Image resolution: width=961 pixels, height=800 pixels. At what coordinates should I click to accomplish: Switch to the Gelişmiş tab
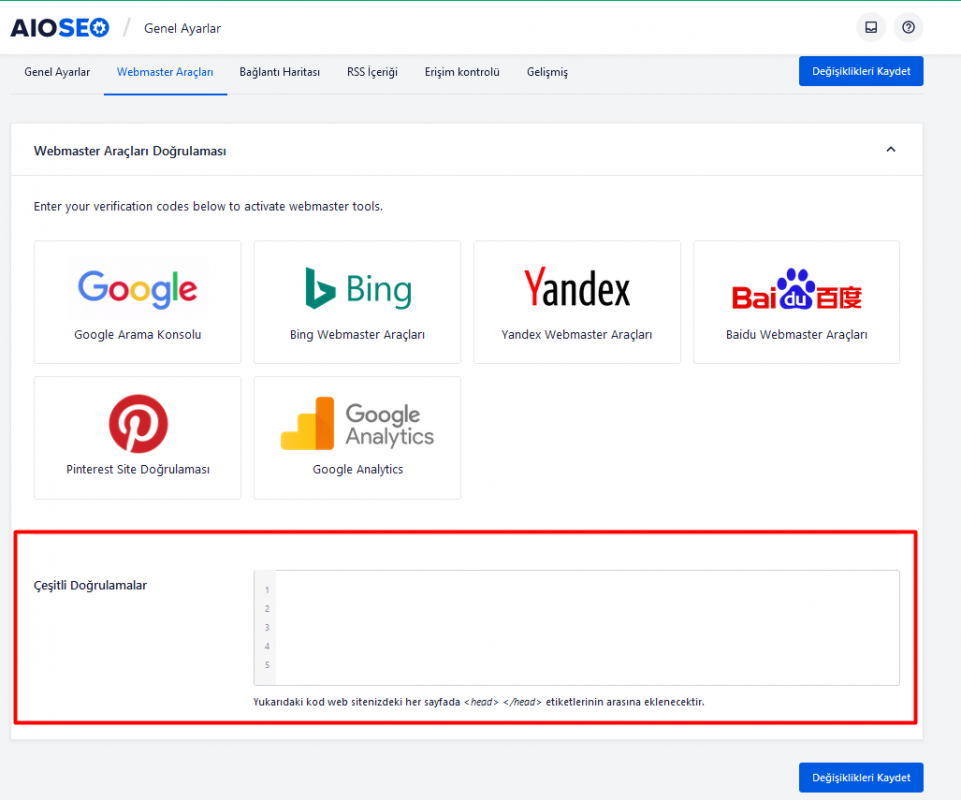pyautogui.click(x=547, y=72)
